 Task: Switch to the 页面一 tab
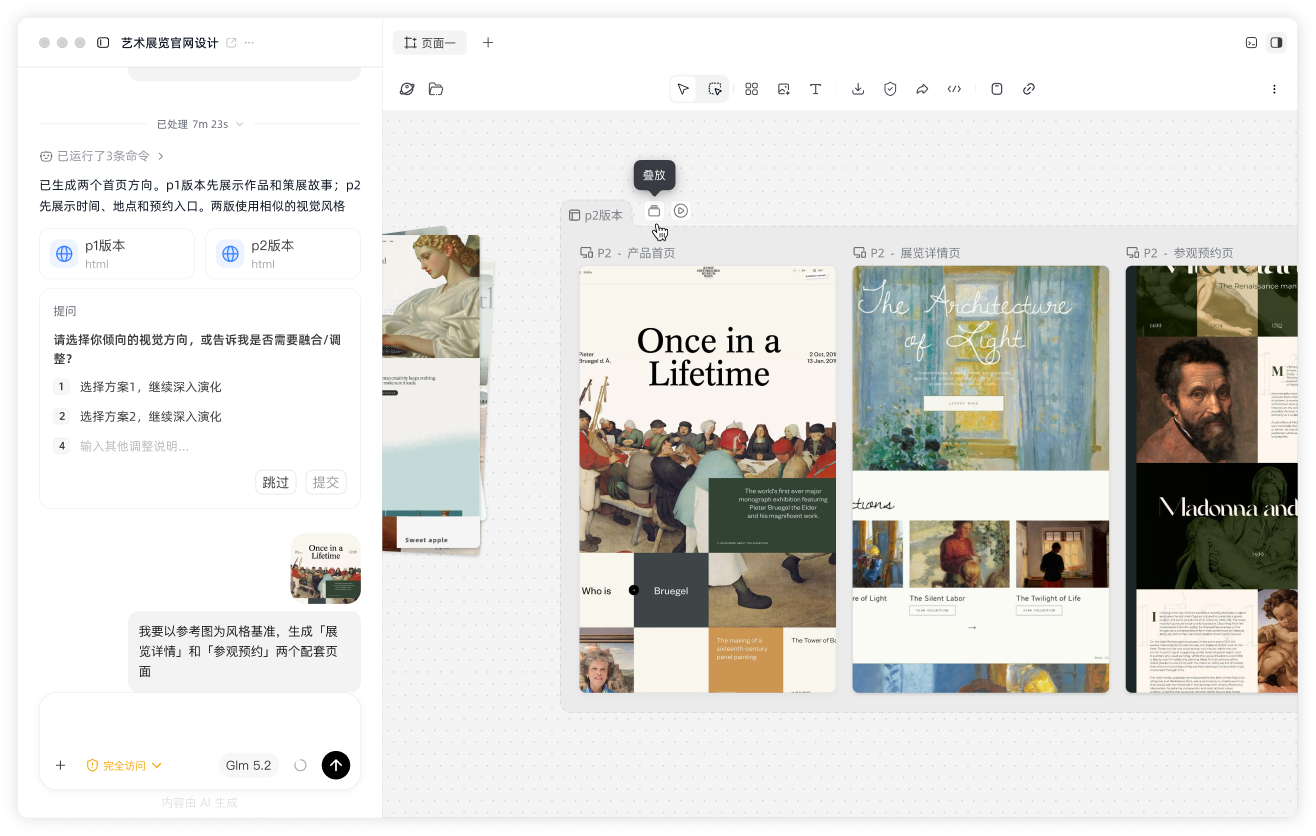430,43
